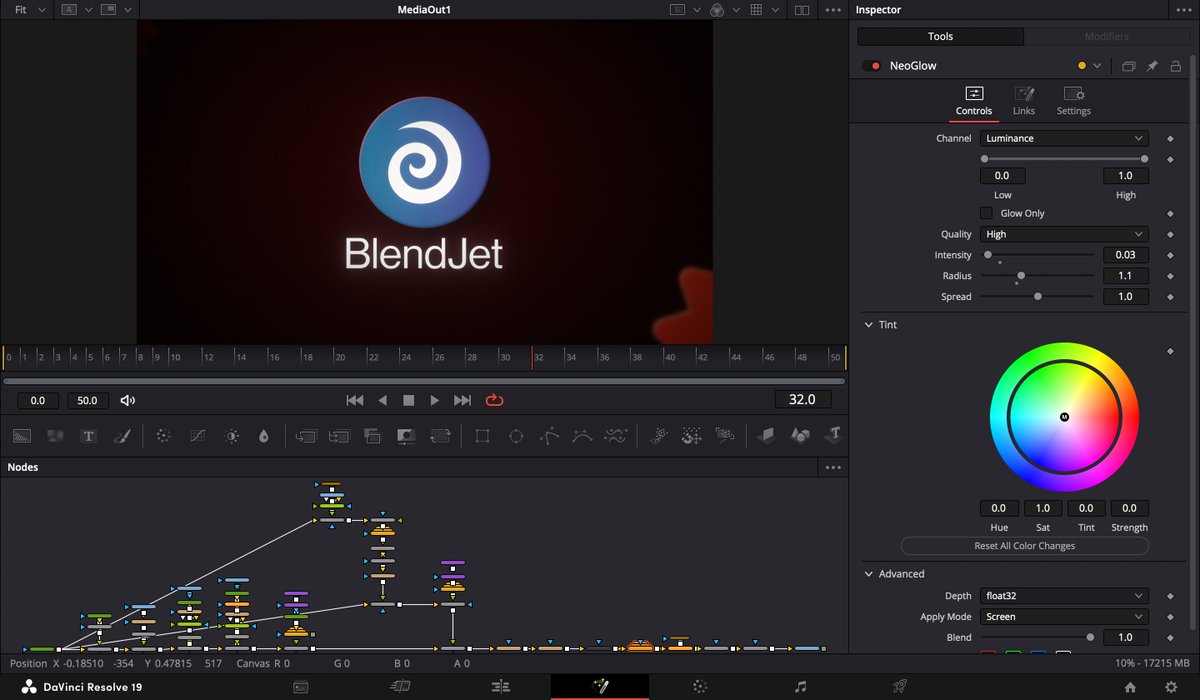The image size is (1200, 700).
Task: Click the NeoGlow versions icon
Action: pyautogui.click(x=1128, y=66)
